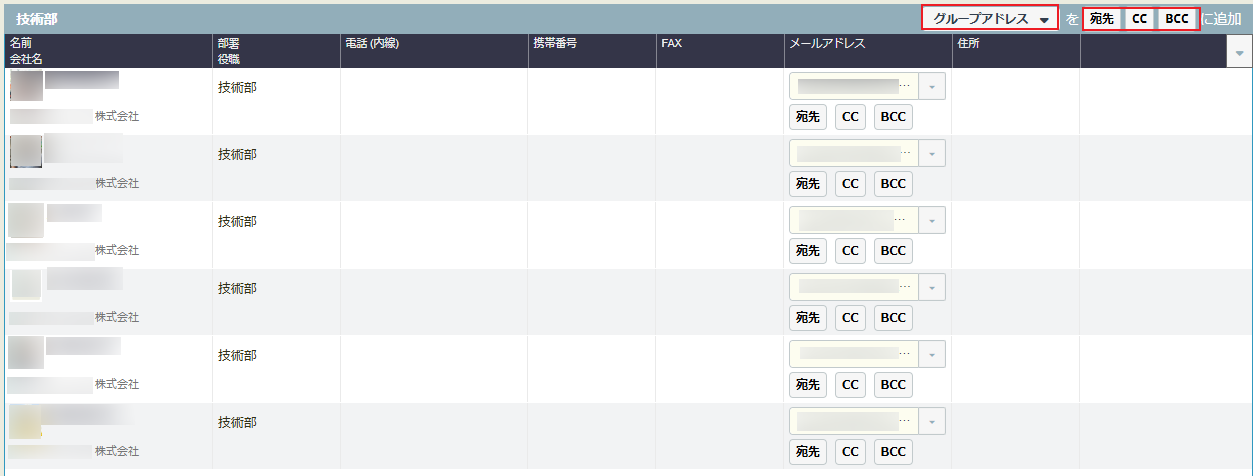The width and height of the screenshot is (1253, 476).
Task: Add group address to CC in header
Action: point(1139,19)
